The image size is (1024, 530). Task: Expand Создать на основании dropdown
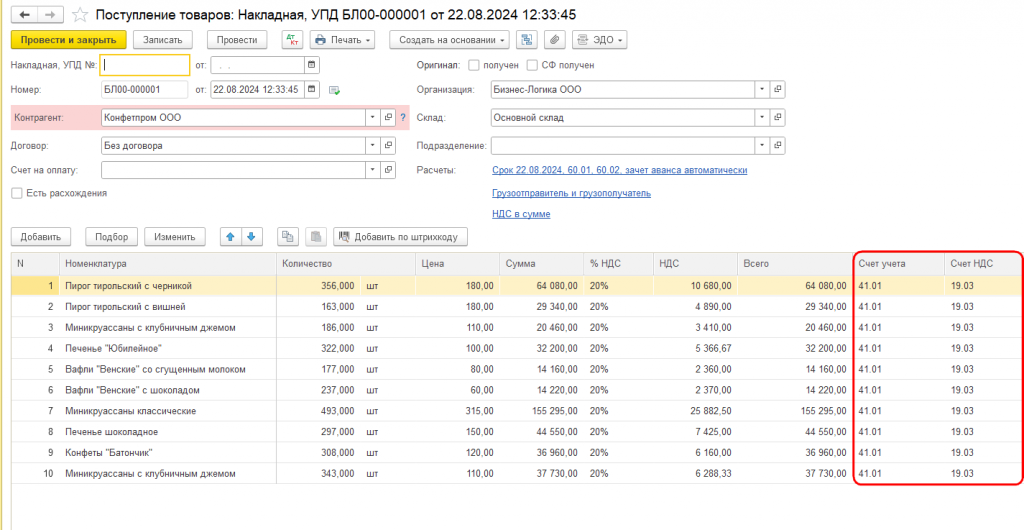[x=449, y=40]
